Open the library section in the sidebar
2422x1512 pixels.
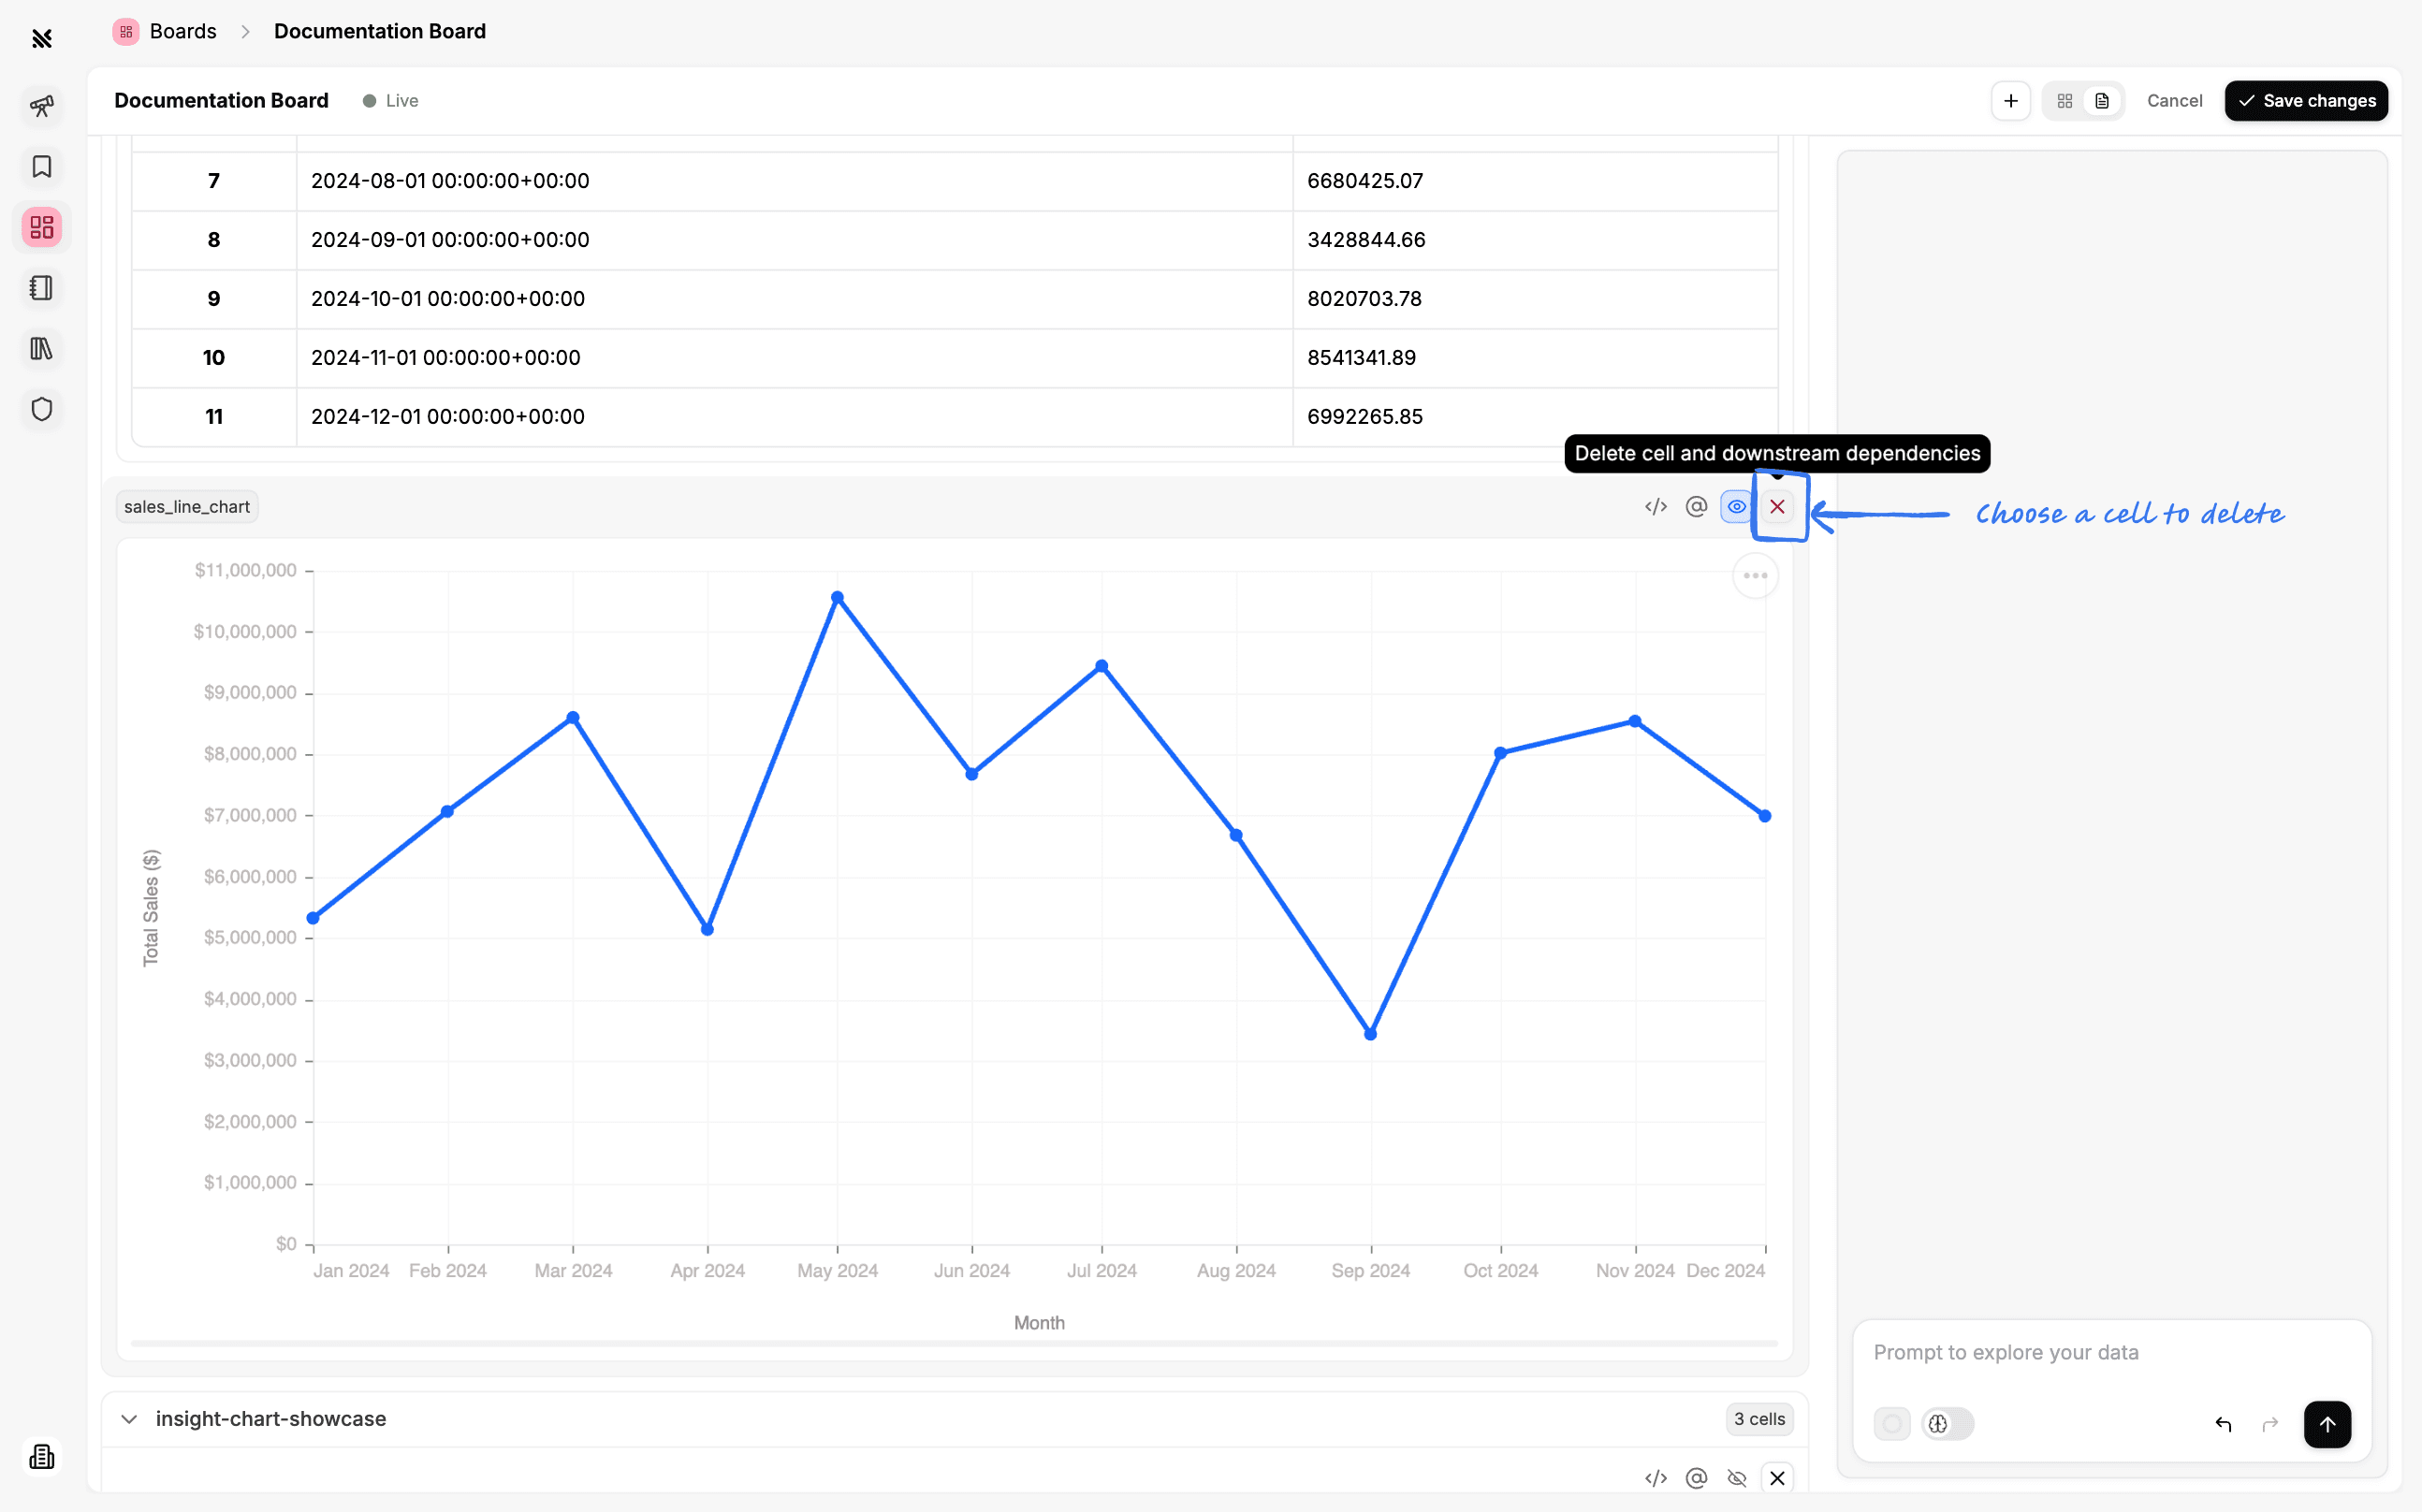(41, 348)
